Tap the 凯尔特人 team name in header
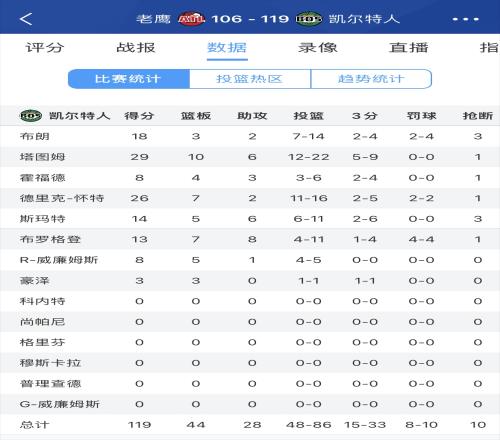 [364, 19]
